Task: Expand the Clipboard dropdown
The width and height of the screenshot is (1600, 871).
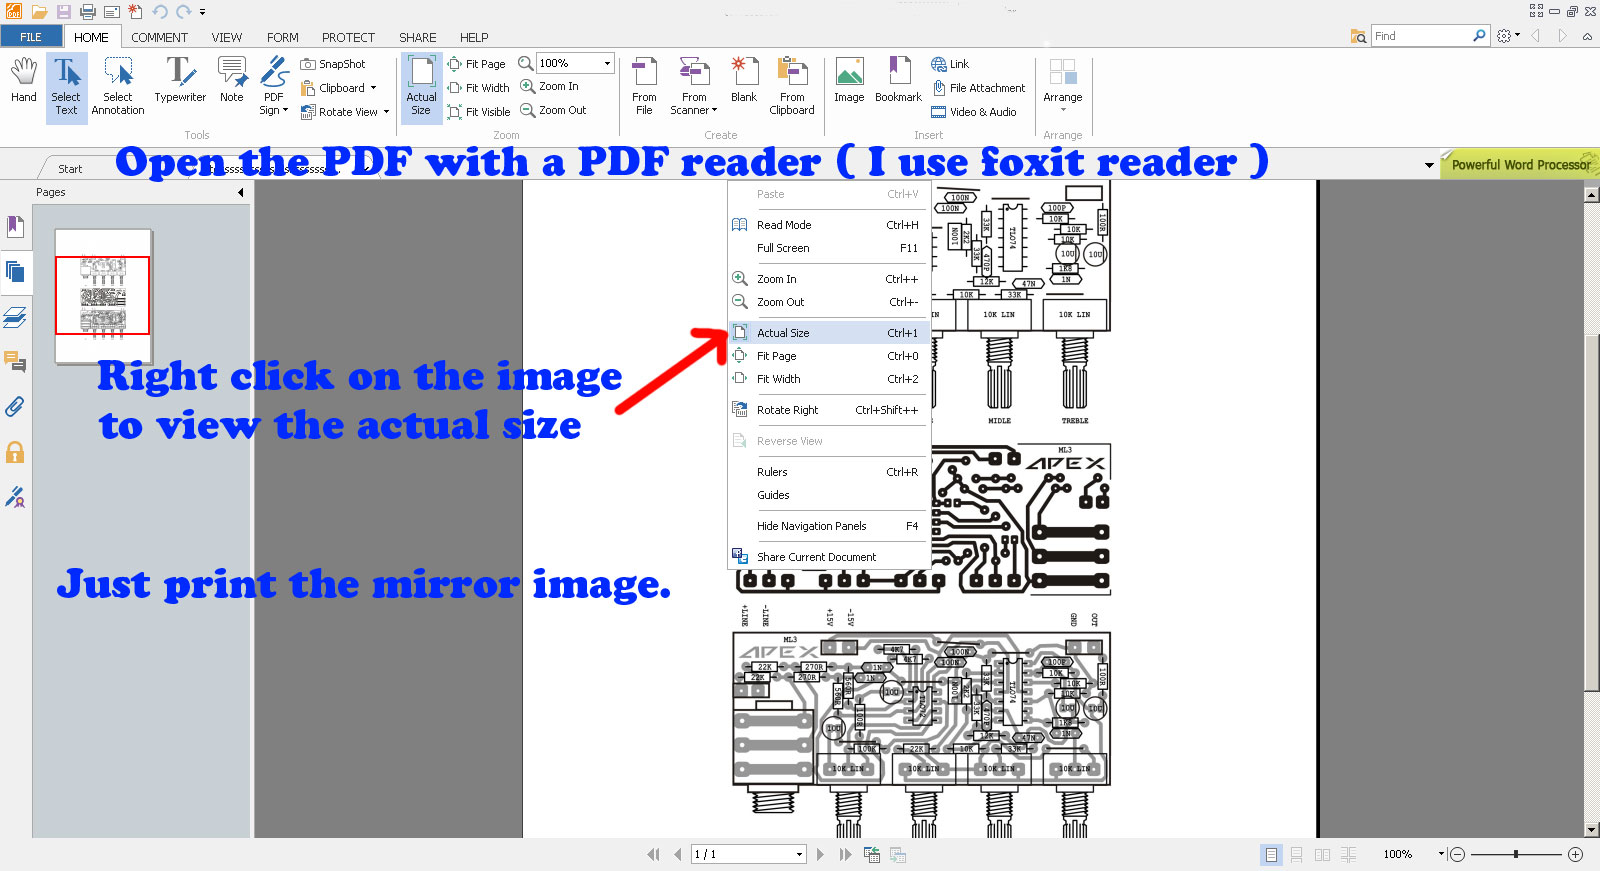Action: pyautogui.click(x=373, y=88)
